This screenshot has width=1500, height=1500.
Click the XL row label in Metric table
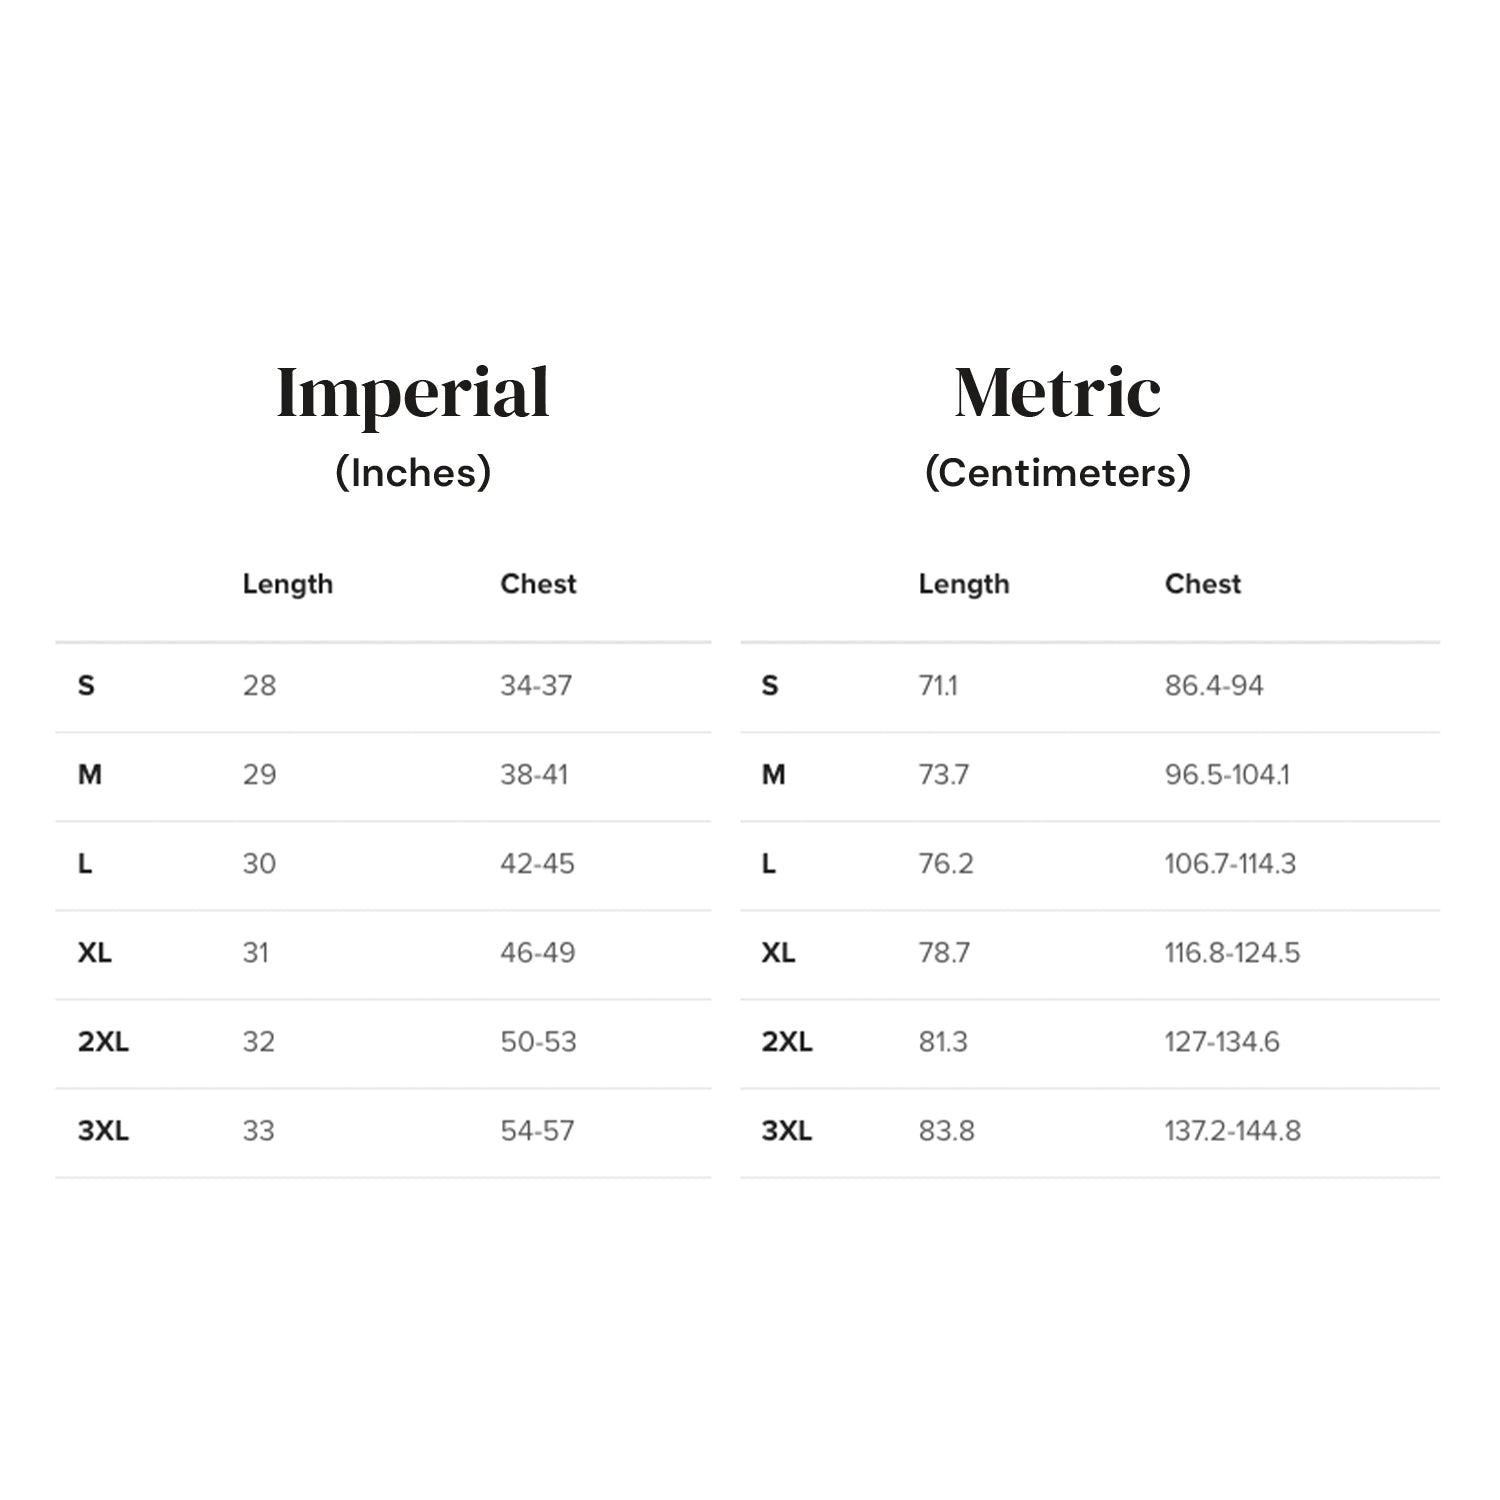(778, 953)
